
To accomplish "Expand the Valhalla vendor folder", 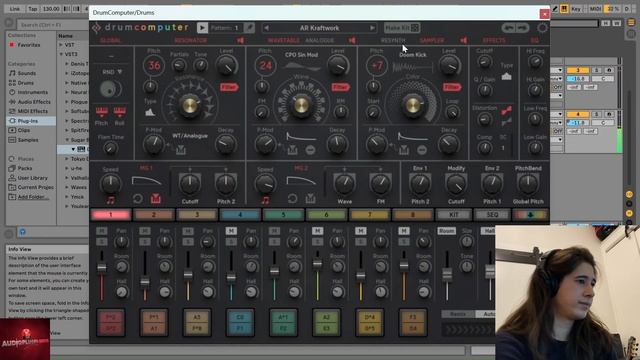I will (67, 178).
